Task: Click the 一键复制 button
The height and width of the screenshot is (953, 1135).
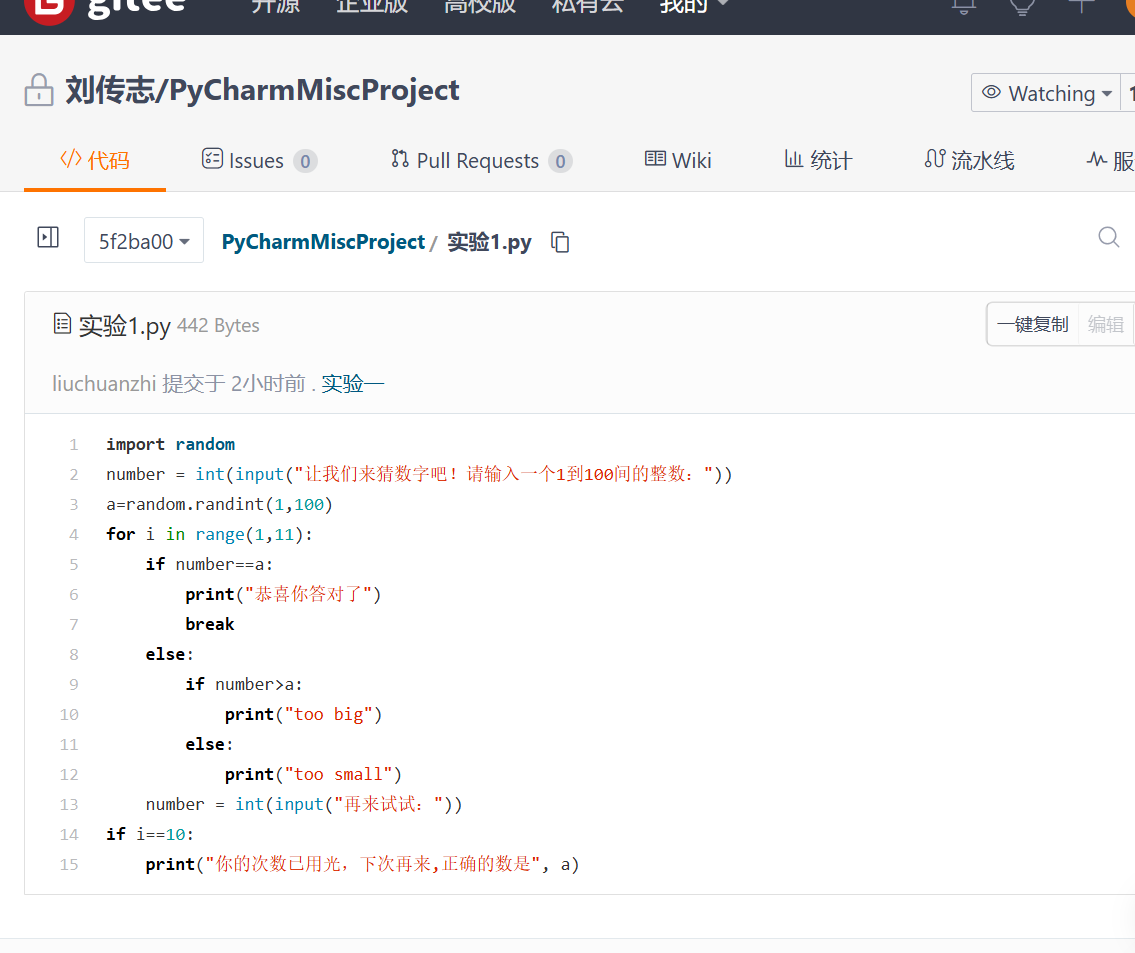Action: 1032,324
